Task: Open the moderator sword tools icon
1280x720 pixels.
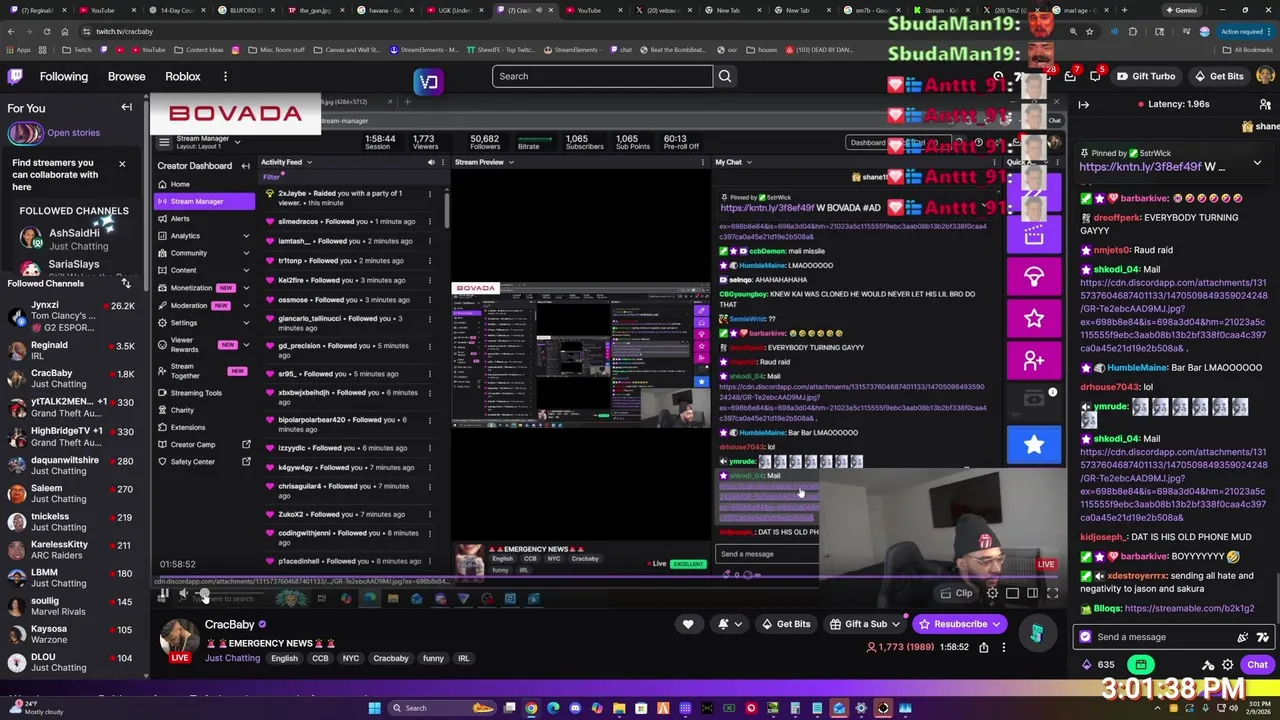Action: (x=1208, y=665)
